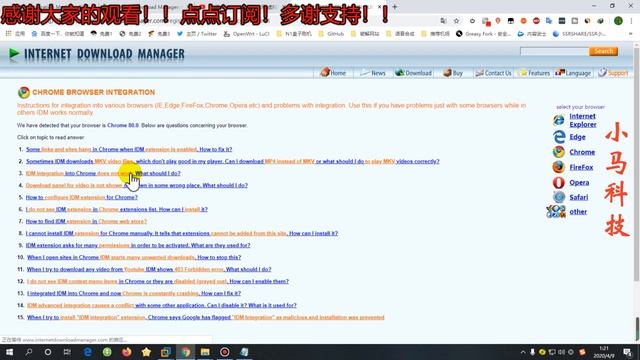Open the Chrome apps grid shortcut
Image resolution: width=640 pixels, height=360 pixels.
click(x=16, y=34)
